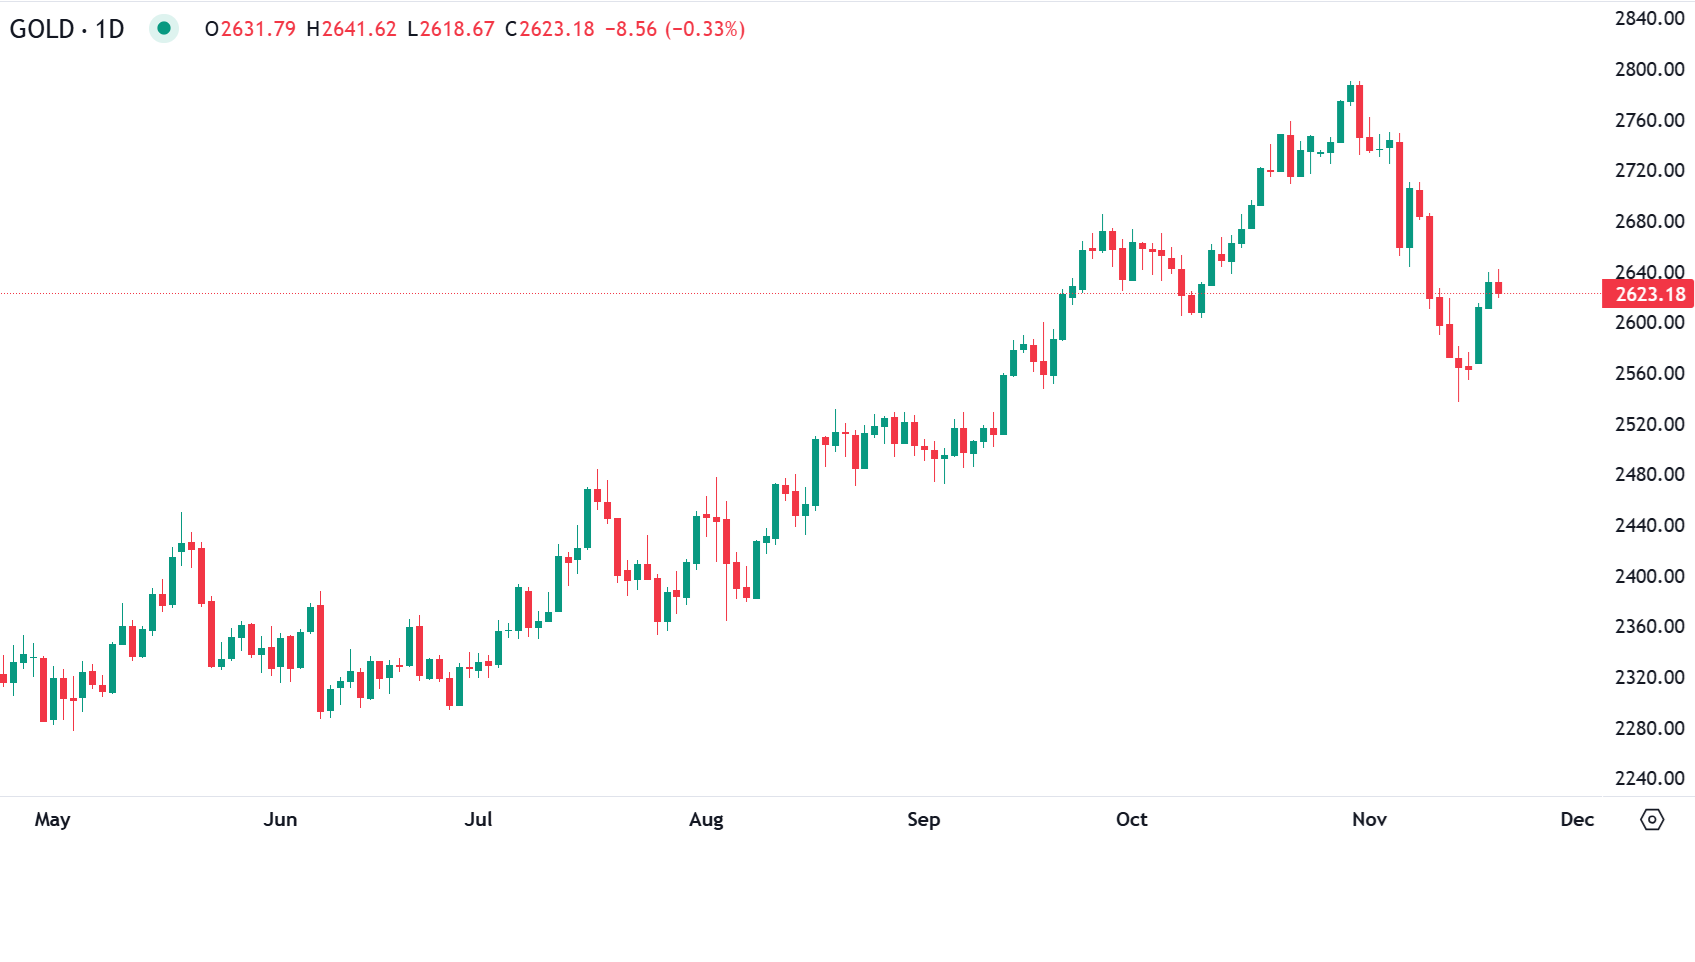Click the GOLD symbol title
This screenshot has height=962, width=1695.
point(42,29)
